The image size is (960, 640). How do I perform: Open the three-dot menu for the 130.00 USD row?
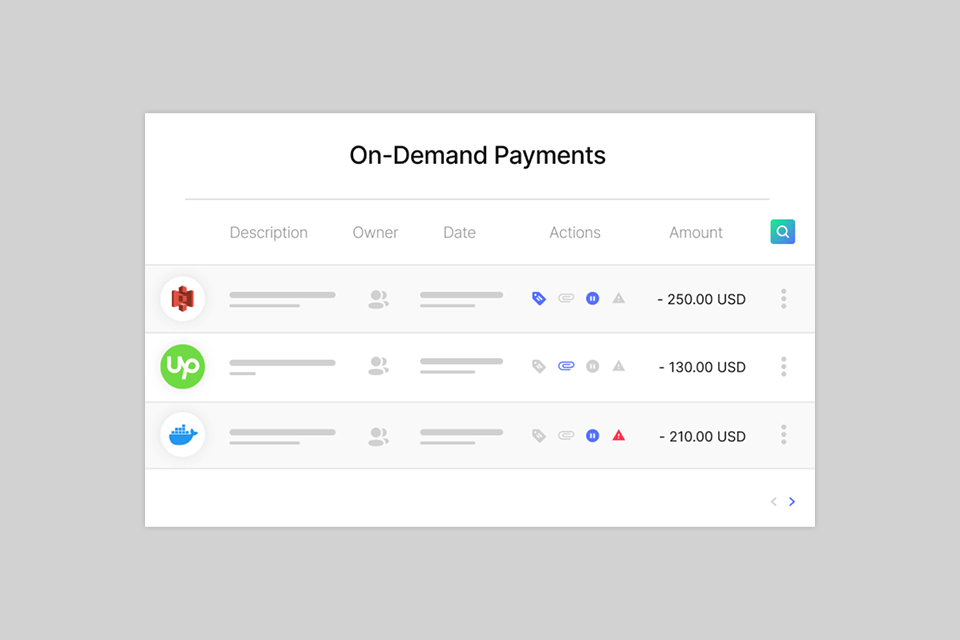784,366
